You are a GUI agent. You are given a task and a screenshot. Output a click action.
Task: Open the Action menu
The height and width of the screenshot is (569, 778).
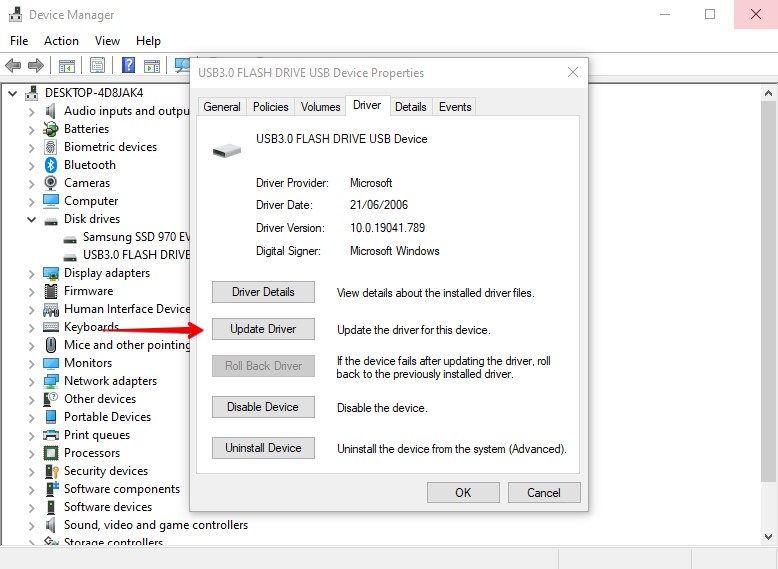(61, 41)
